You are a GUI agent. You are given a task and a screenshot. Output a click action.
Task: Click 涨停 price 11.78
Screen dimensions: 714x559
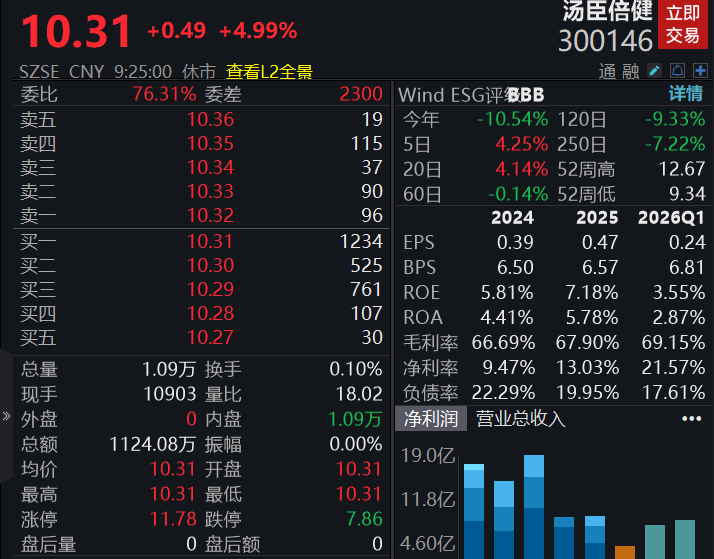point(173,519)
